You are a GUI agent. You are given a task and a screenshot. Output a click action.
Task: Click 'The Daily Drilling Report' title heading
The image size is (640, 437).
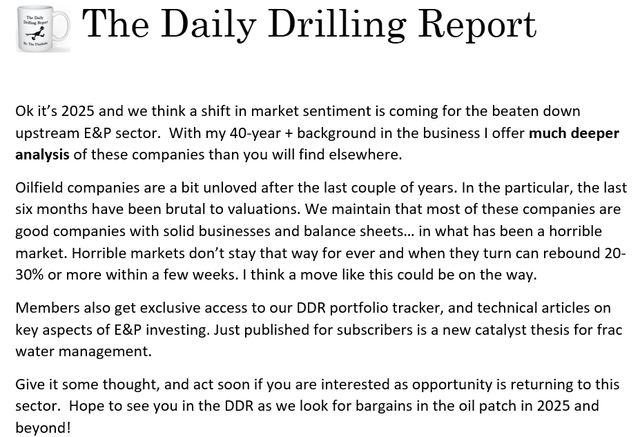[309, 25]
